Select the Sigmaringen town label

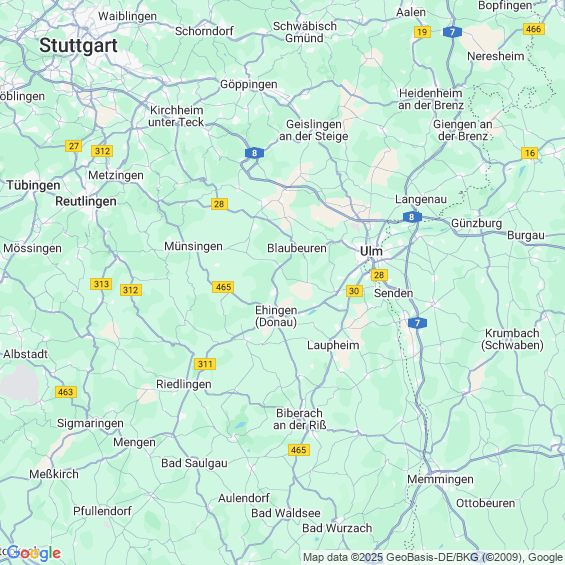[90, 423]
